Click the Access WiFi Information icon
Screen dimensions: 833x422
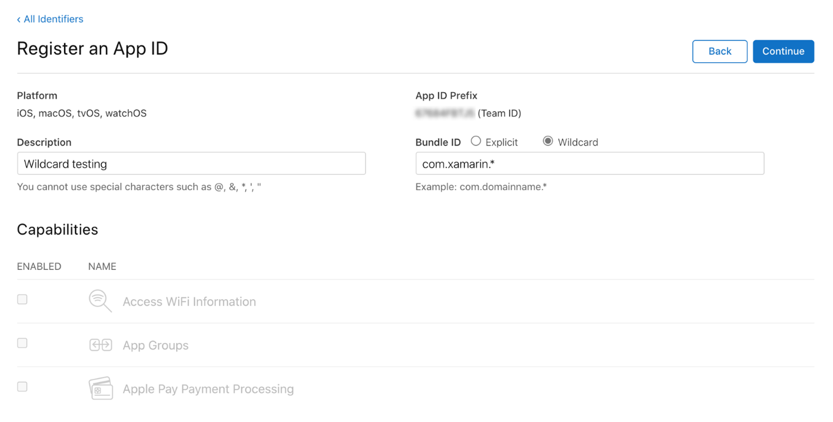click(x=100, y=301)
